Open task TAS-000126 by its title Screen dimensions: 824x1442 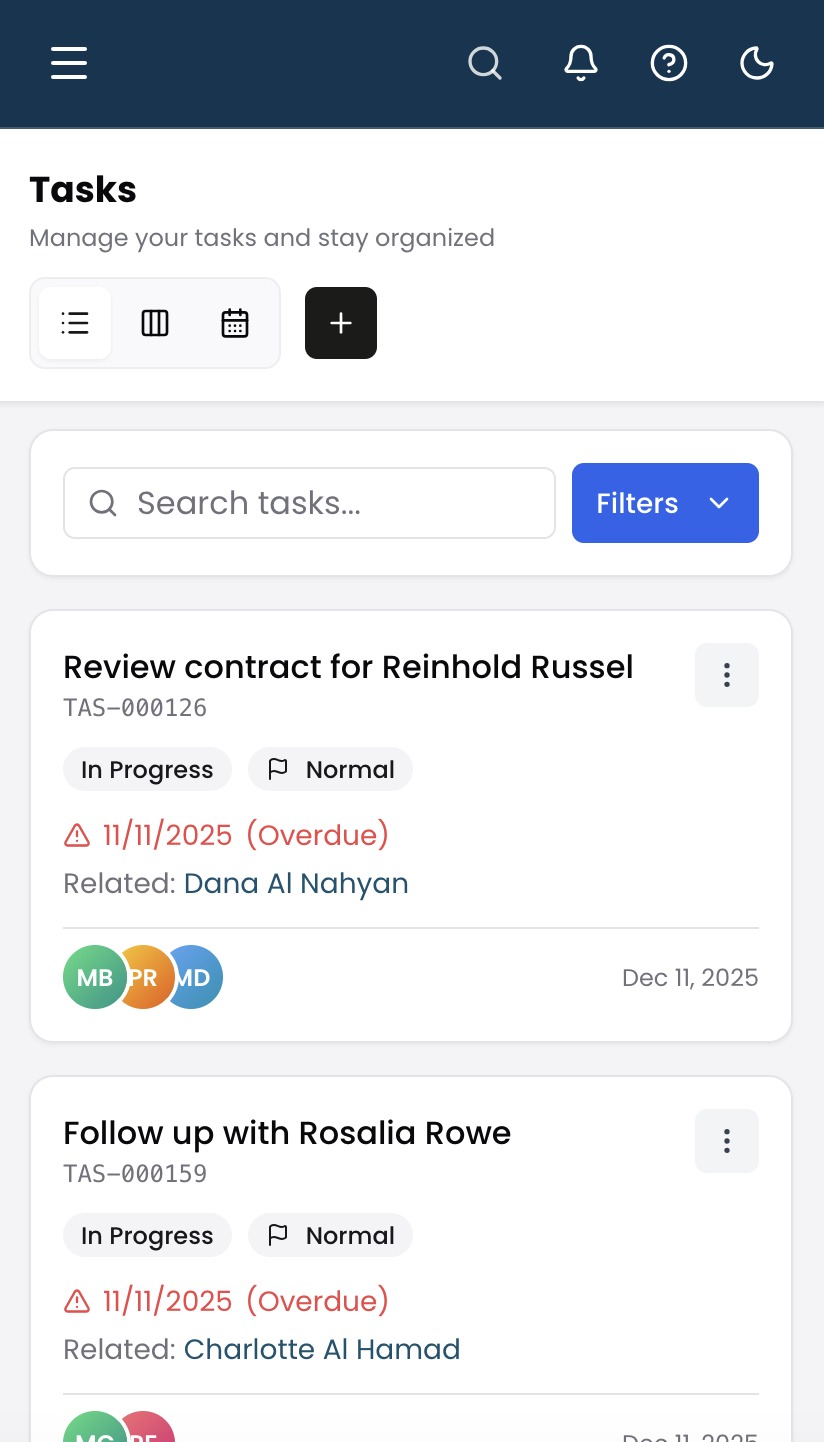(348, 666)
